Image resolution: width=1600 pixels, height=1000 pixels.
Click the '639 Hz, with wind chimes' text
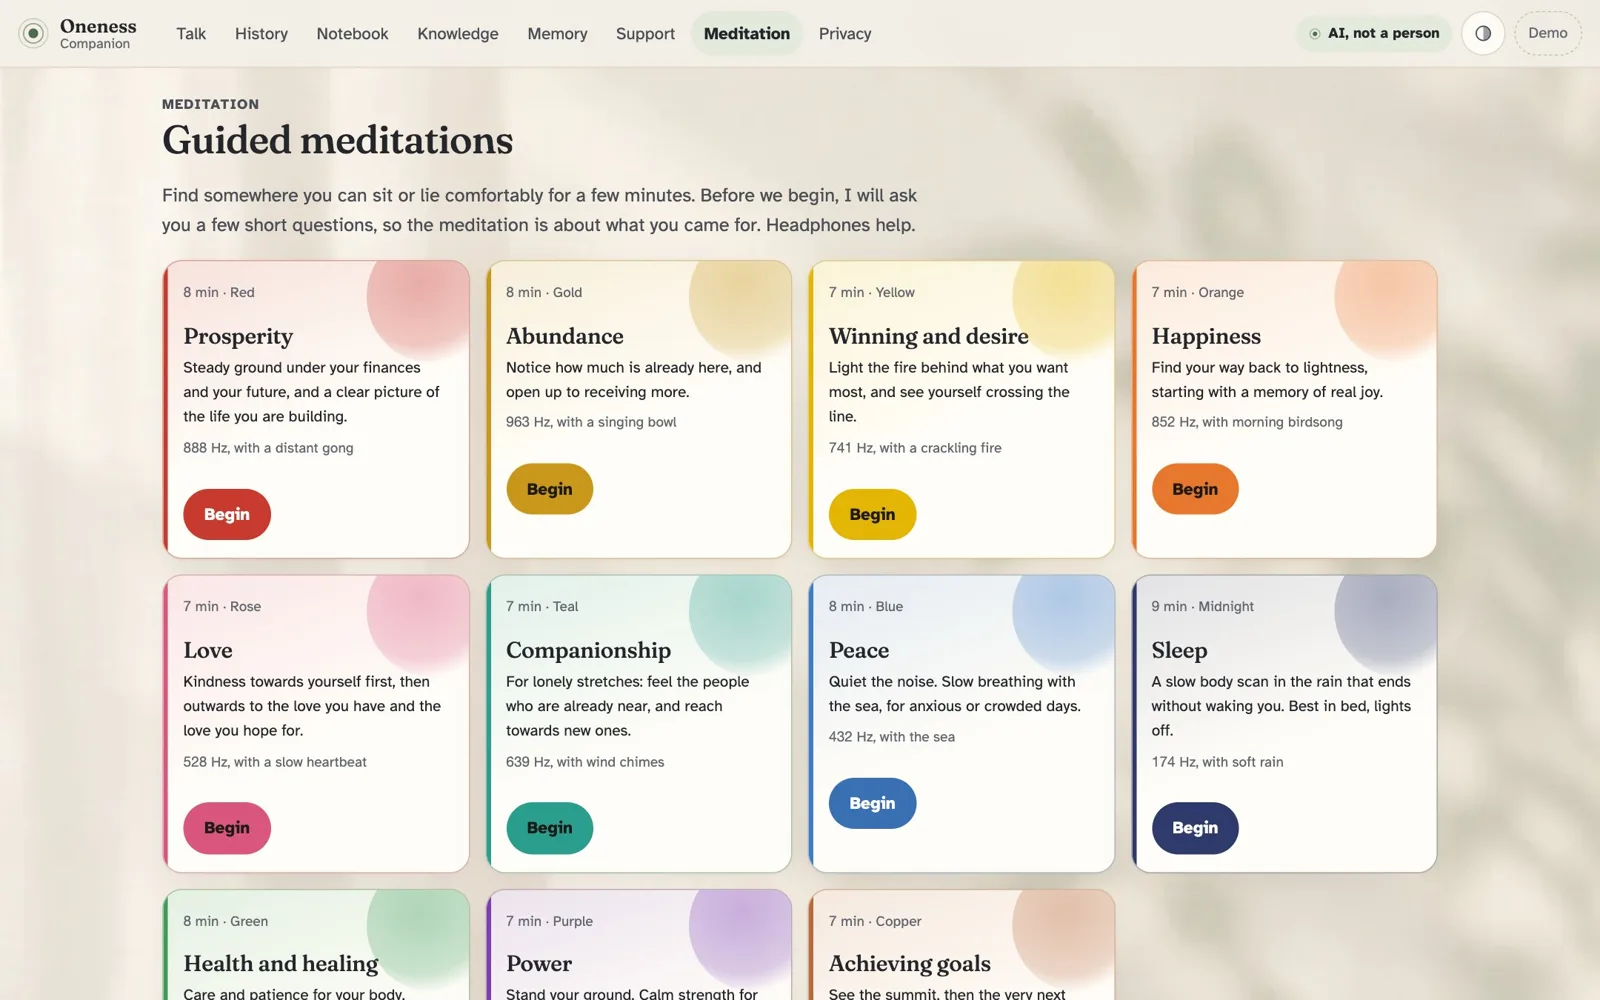point(585,762)
